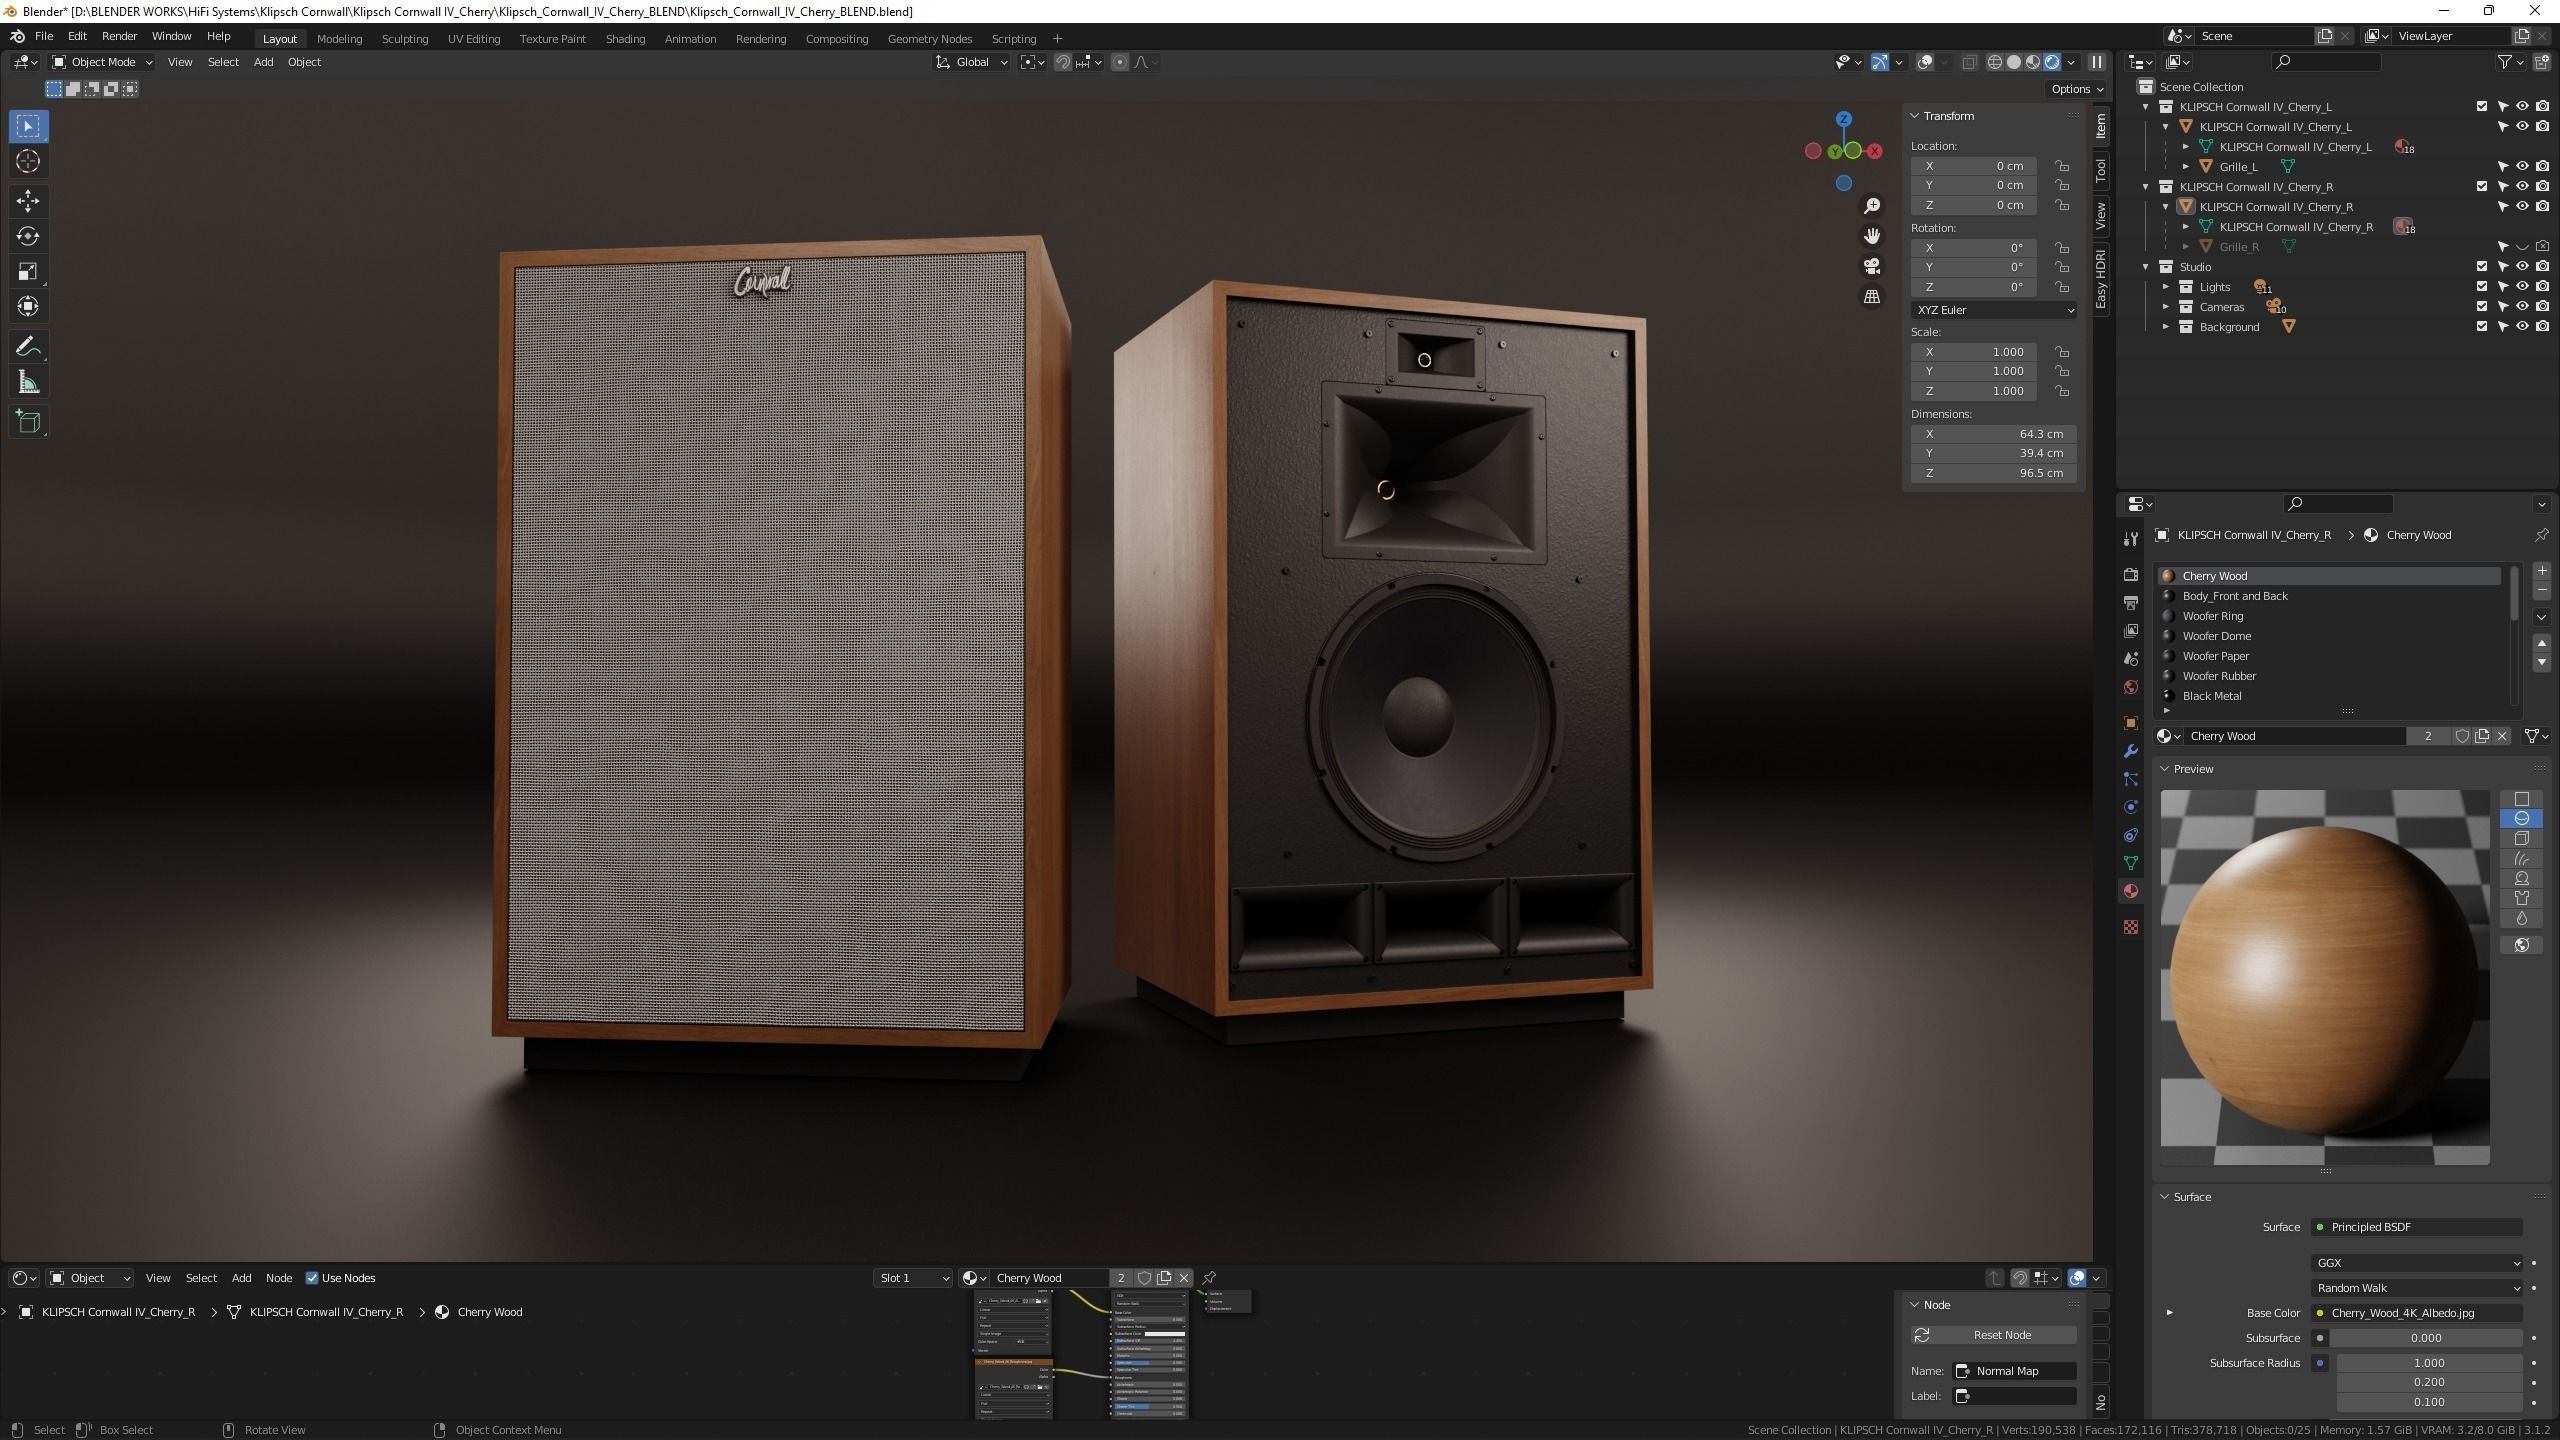
Task: Click the Reset Node button
Action: coord(1993,1335)
